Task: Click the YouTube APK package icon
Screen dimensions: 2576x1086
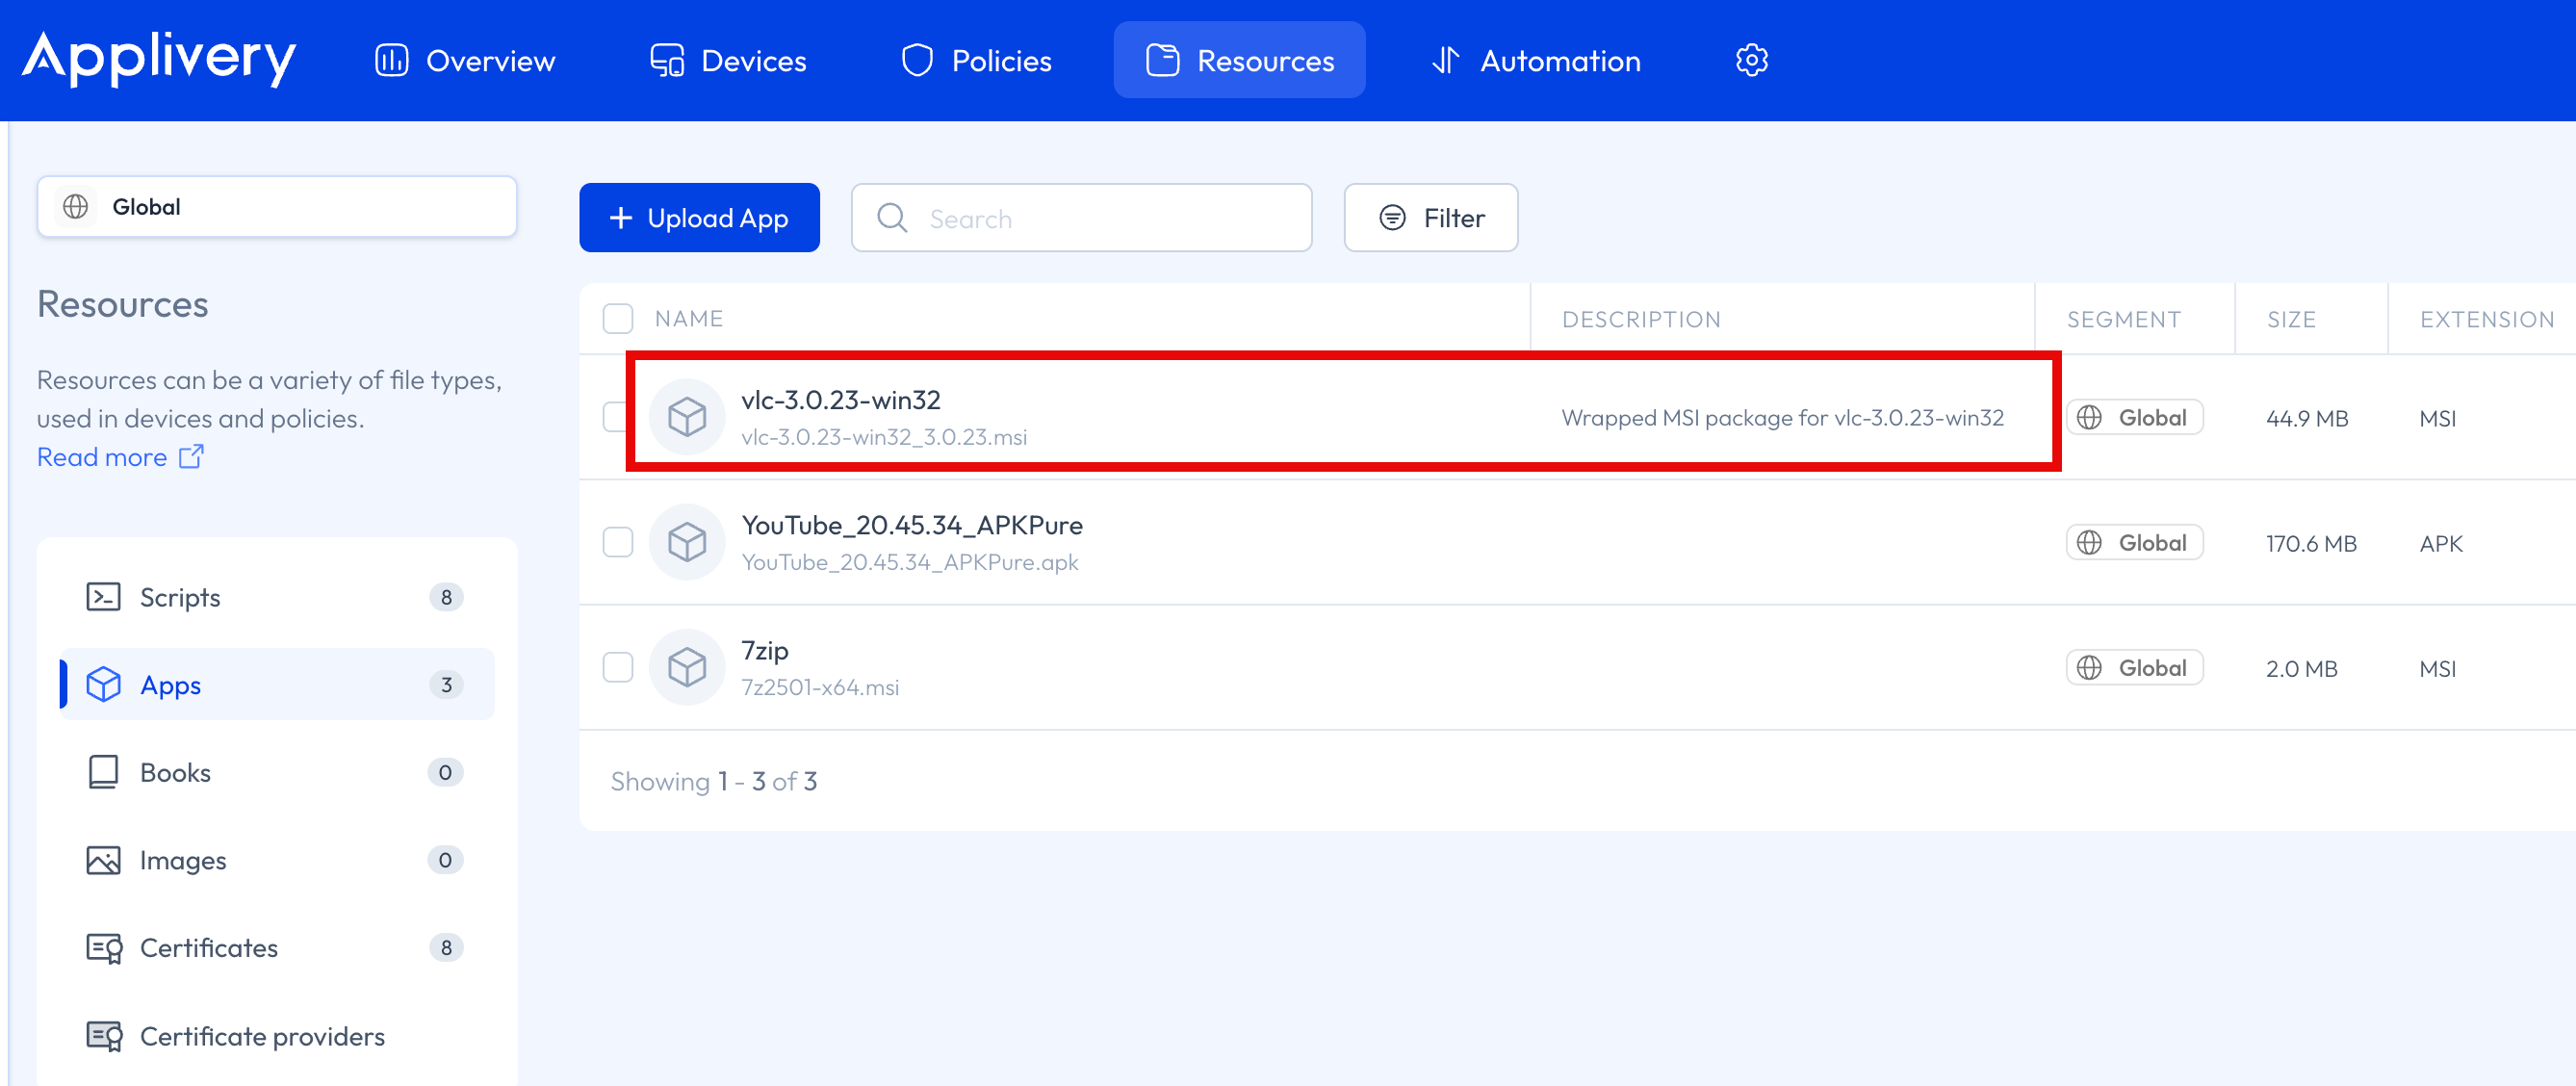Action: [x=687, y=543]
